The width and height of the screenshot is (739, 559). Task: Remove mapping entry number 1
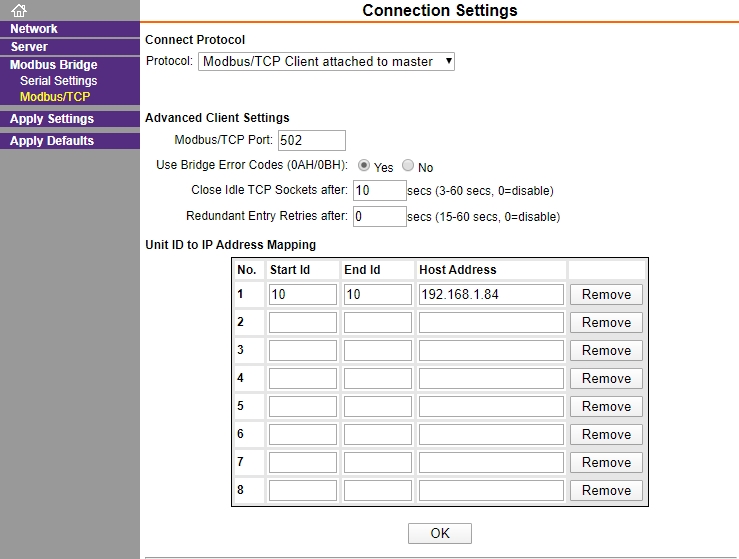click(606, 295)
